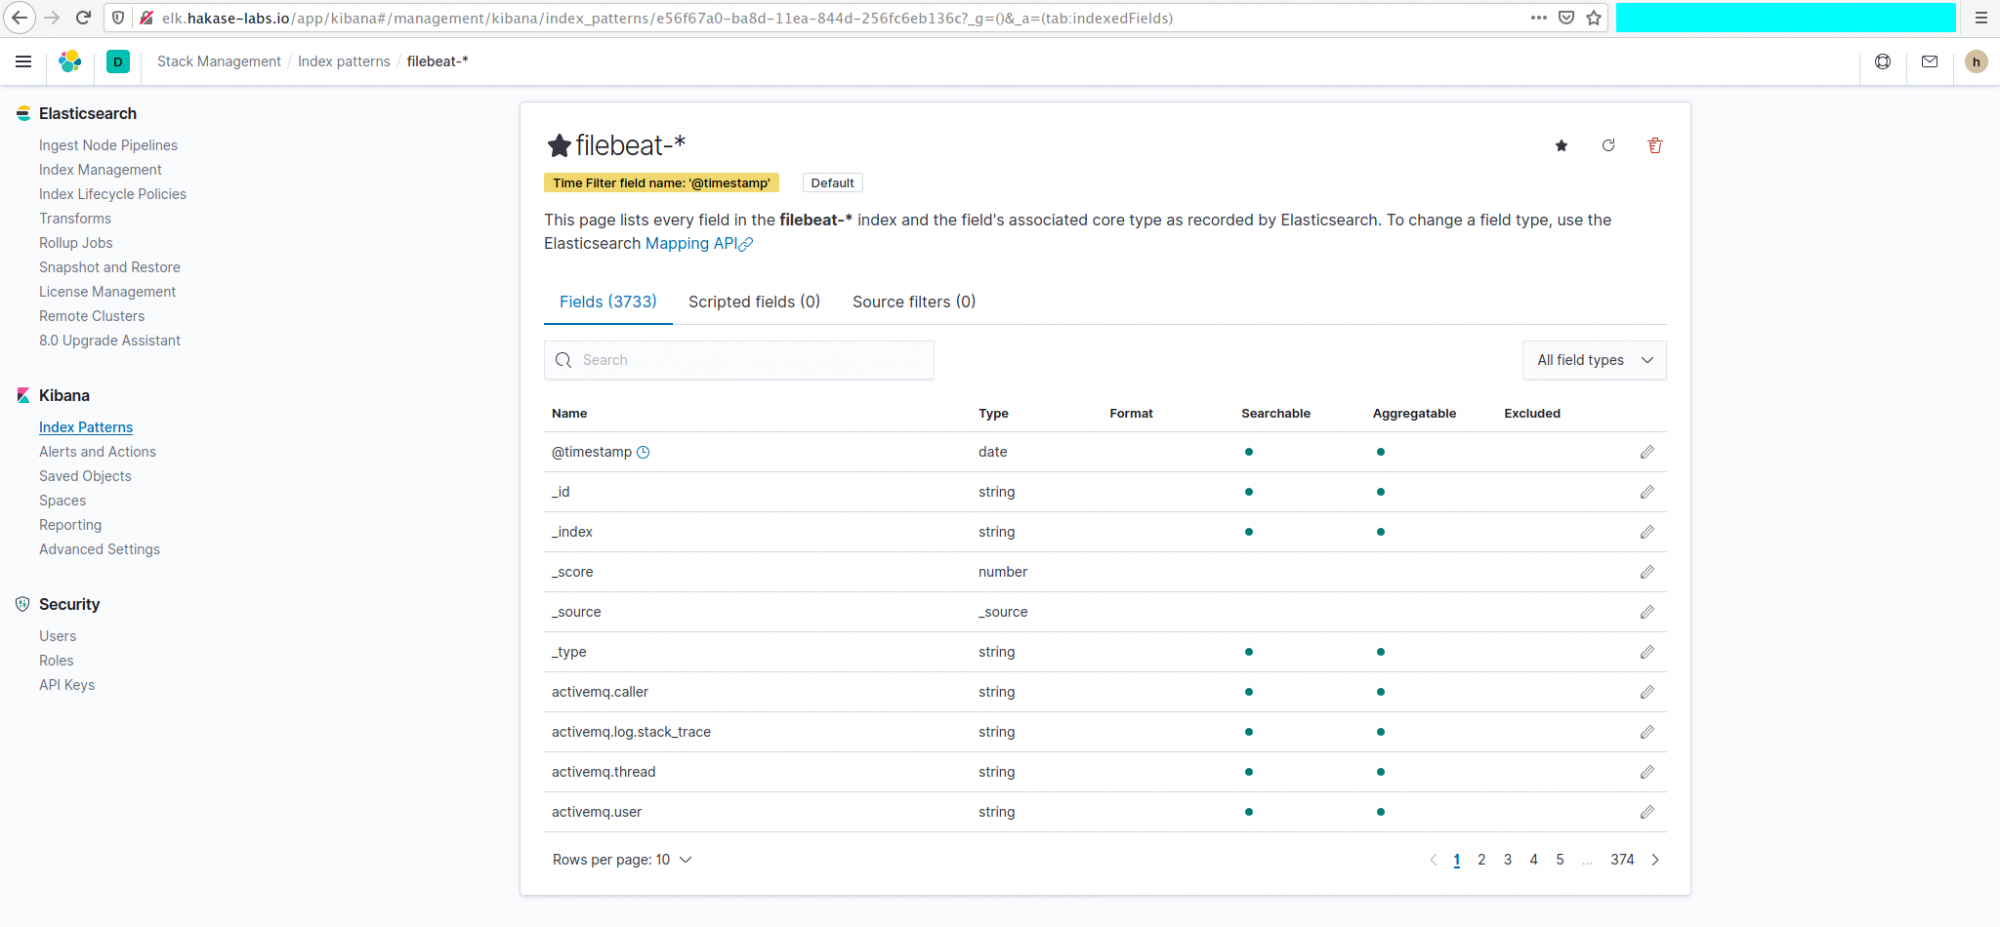Delete the index pattern with trash icon
This screenshot has height=927, width=2000.
(1655, 146)
